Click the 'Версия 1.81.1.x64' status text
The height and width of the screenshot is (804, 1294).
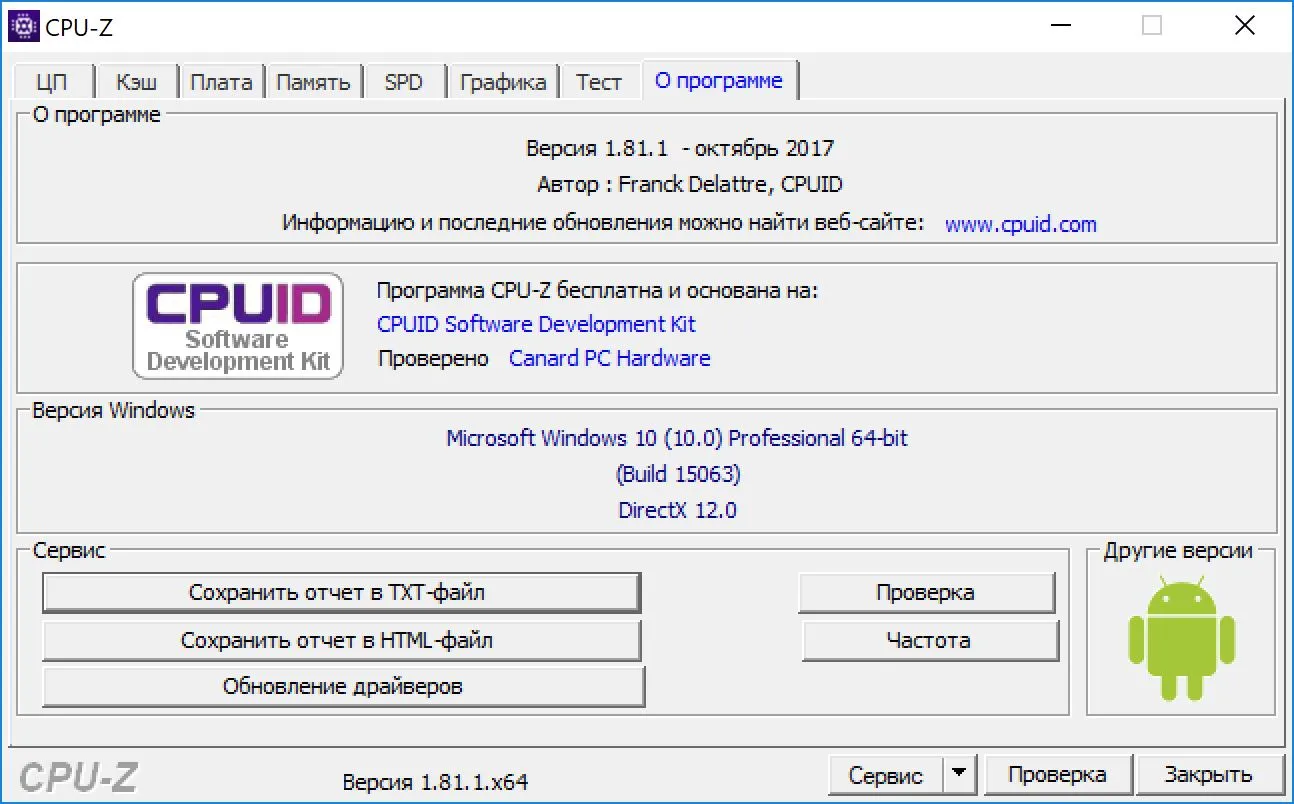[435, 782]
